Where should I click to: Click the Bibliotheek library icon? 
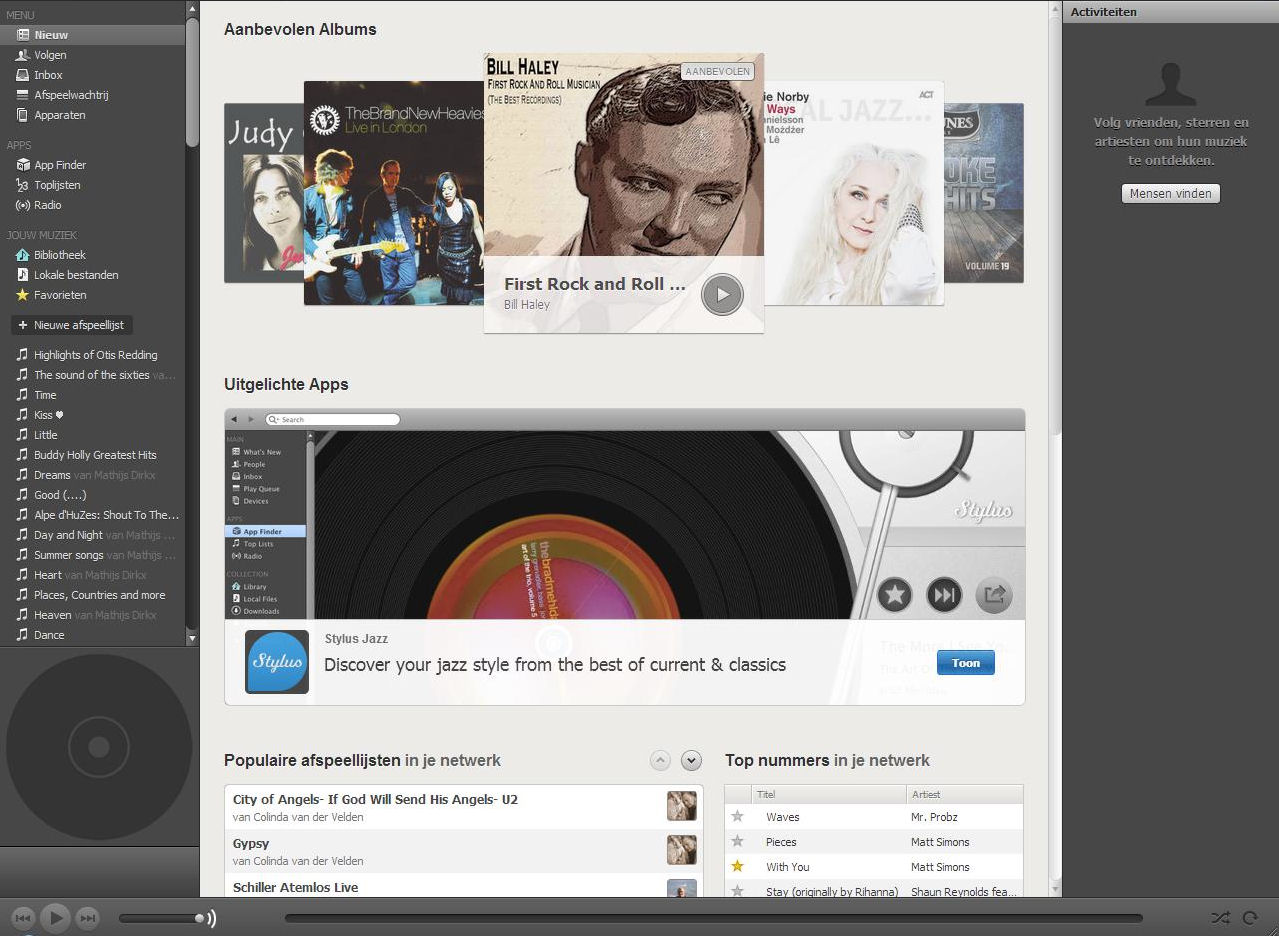point(23,255)
